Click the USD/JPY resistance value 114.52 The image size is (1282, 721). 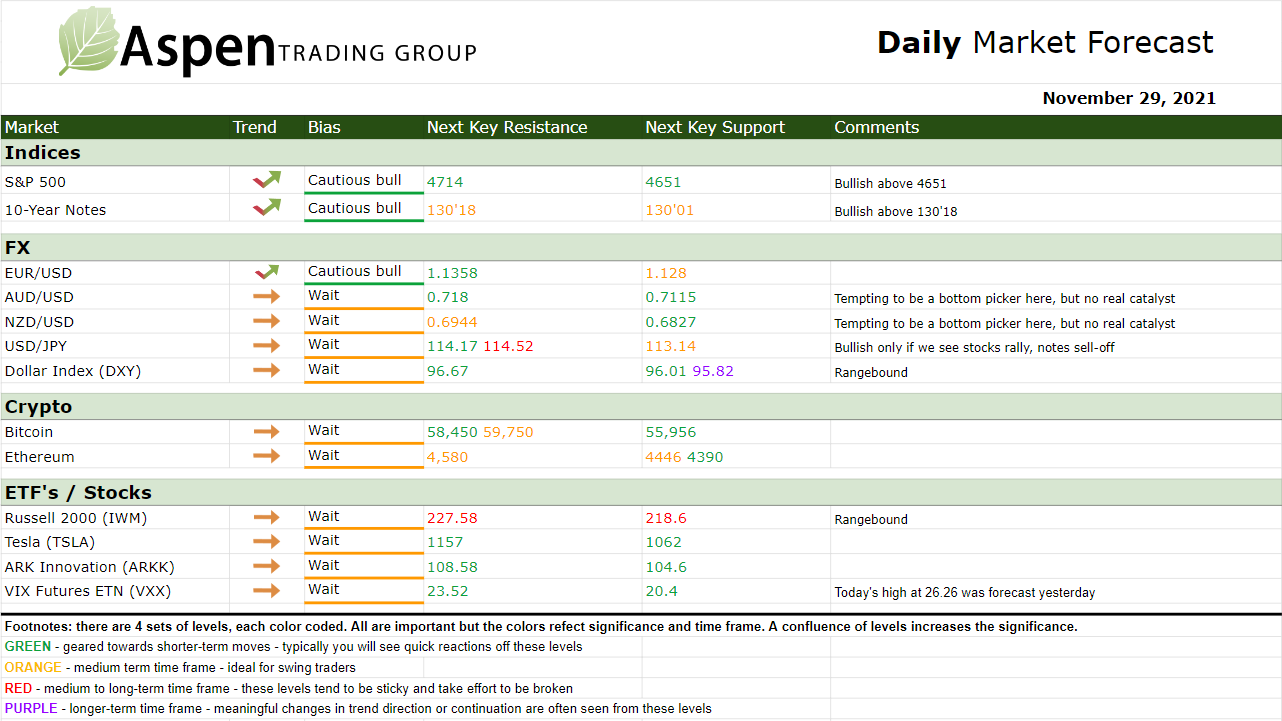pos(508,346)
